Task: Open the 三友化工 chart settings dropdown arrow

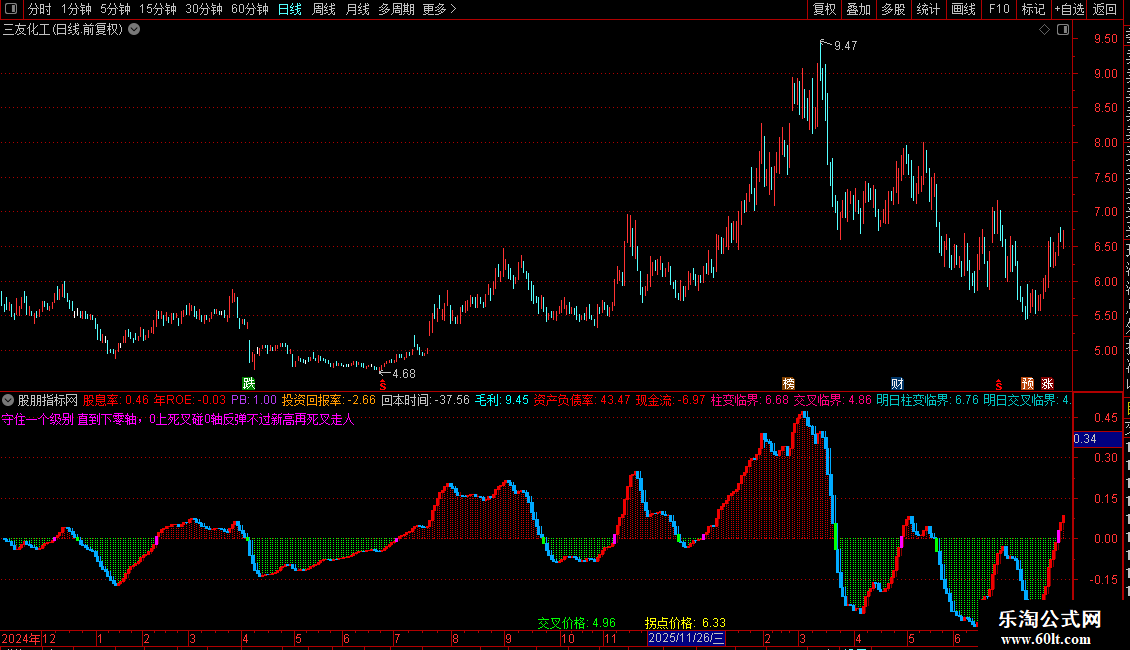Action: click(134, 30)
